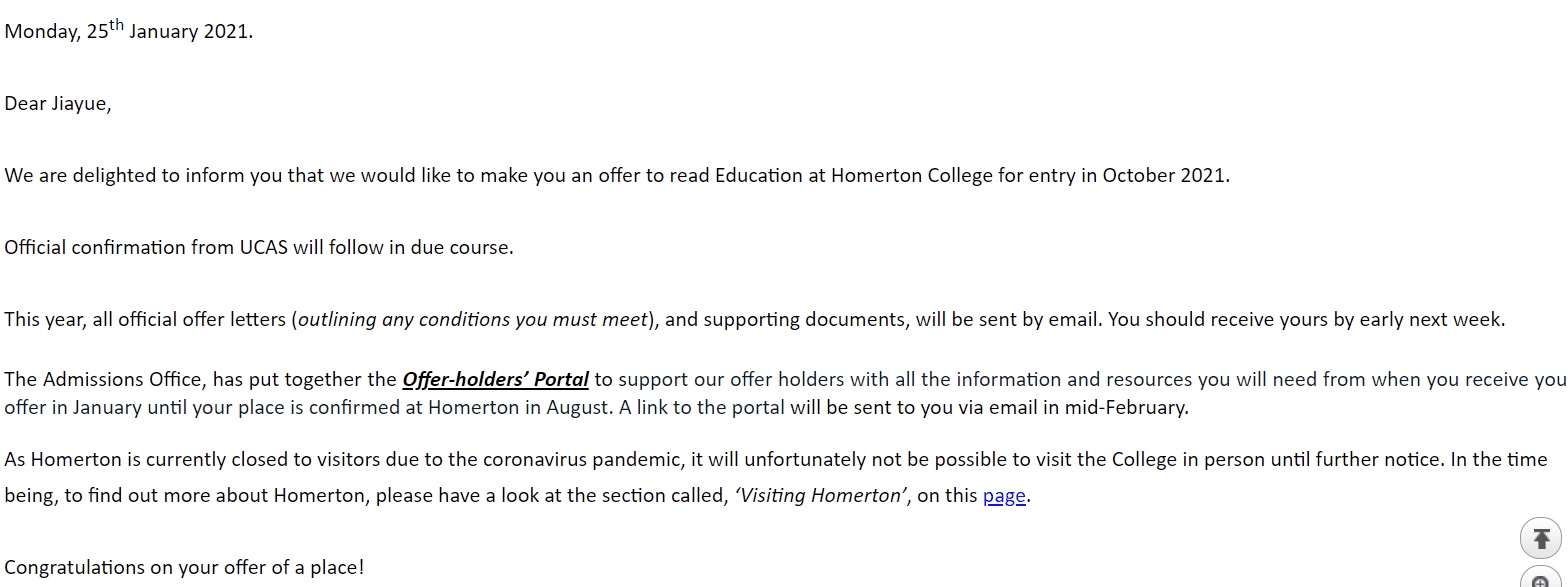
Task: Click the scroll-to-top arrow button
Action: pos(1540,538)
